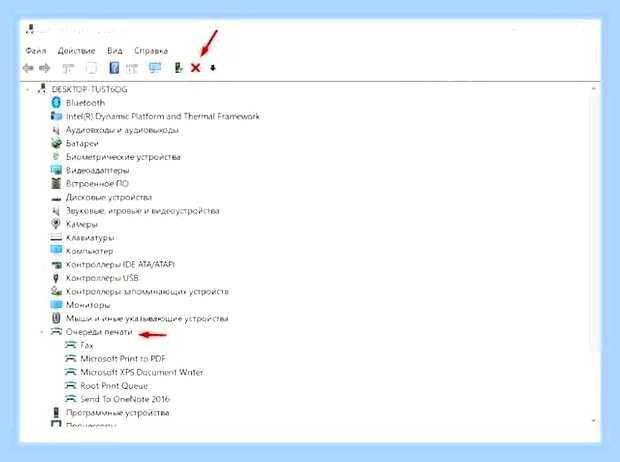620x462 pixels.
Task: Click the Root Print Queue printer icon
Action: 70,386
